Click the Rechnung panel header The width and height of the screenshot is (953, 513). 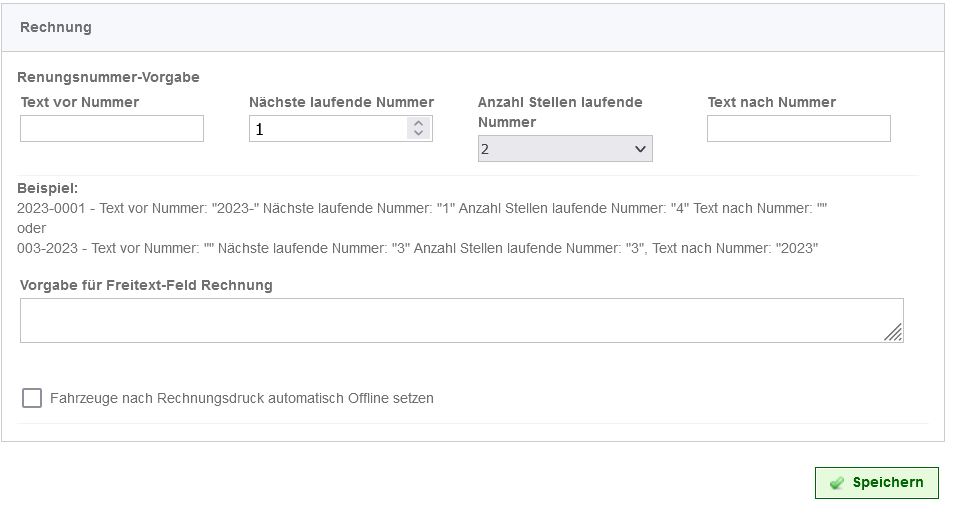[473, 27]
